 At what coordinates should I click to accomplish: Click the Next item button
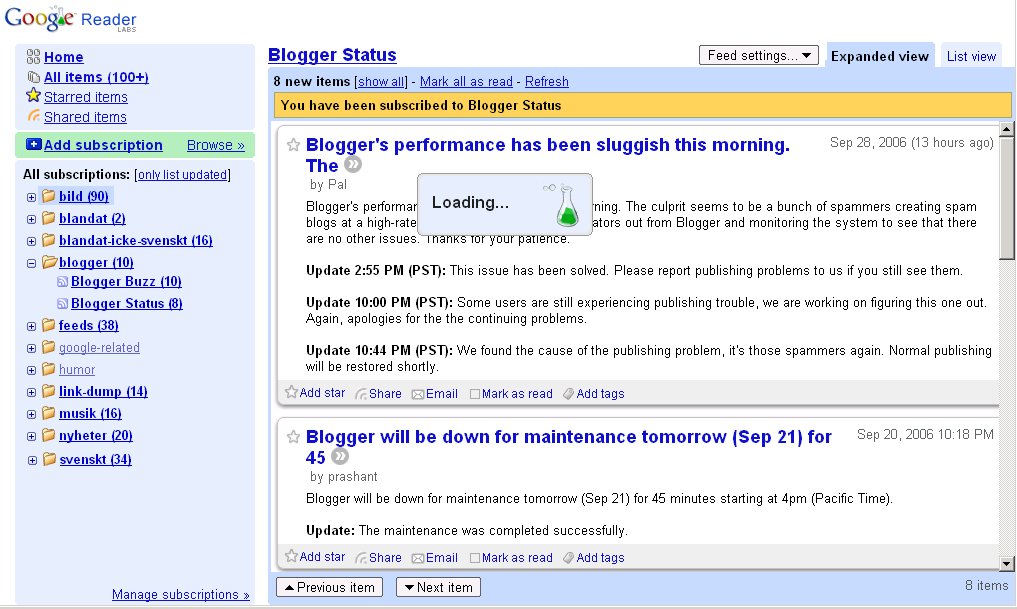point(438,587)
